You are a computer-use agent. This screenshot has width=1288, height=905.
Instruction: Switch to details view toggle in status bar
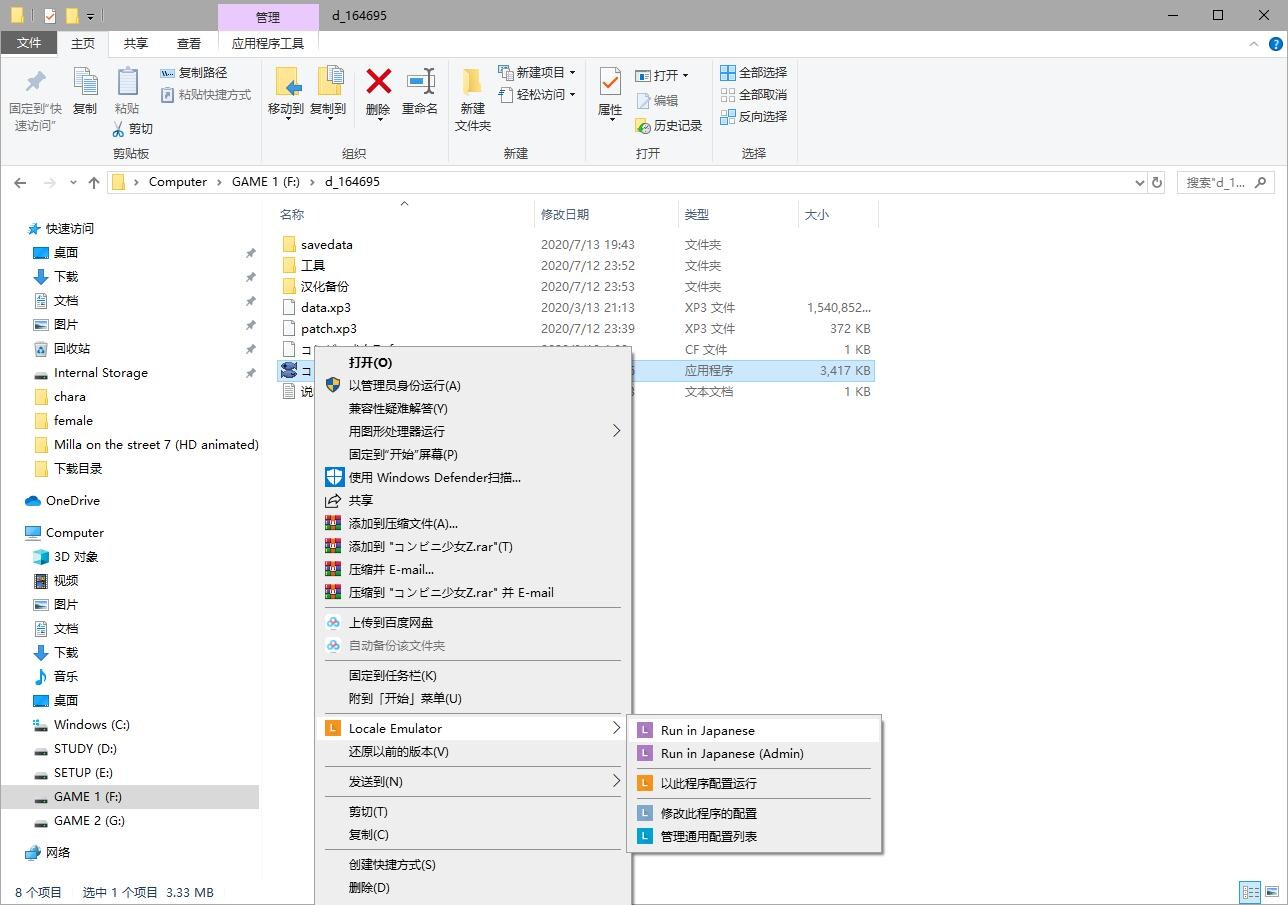click(x=1250, y=892)
